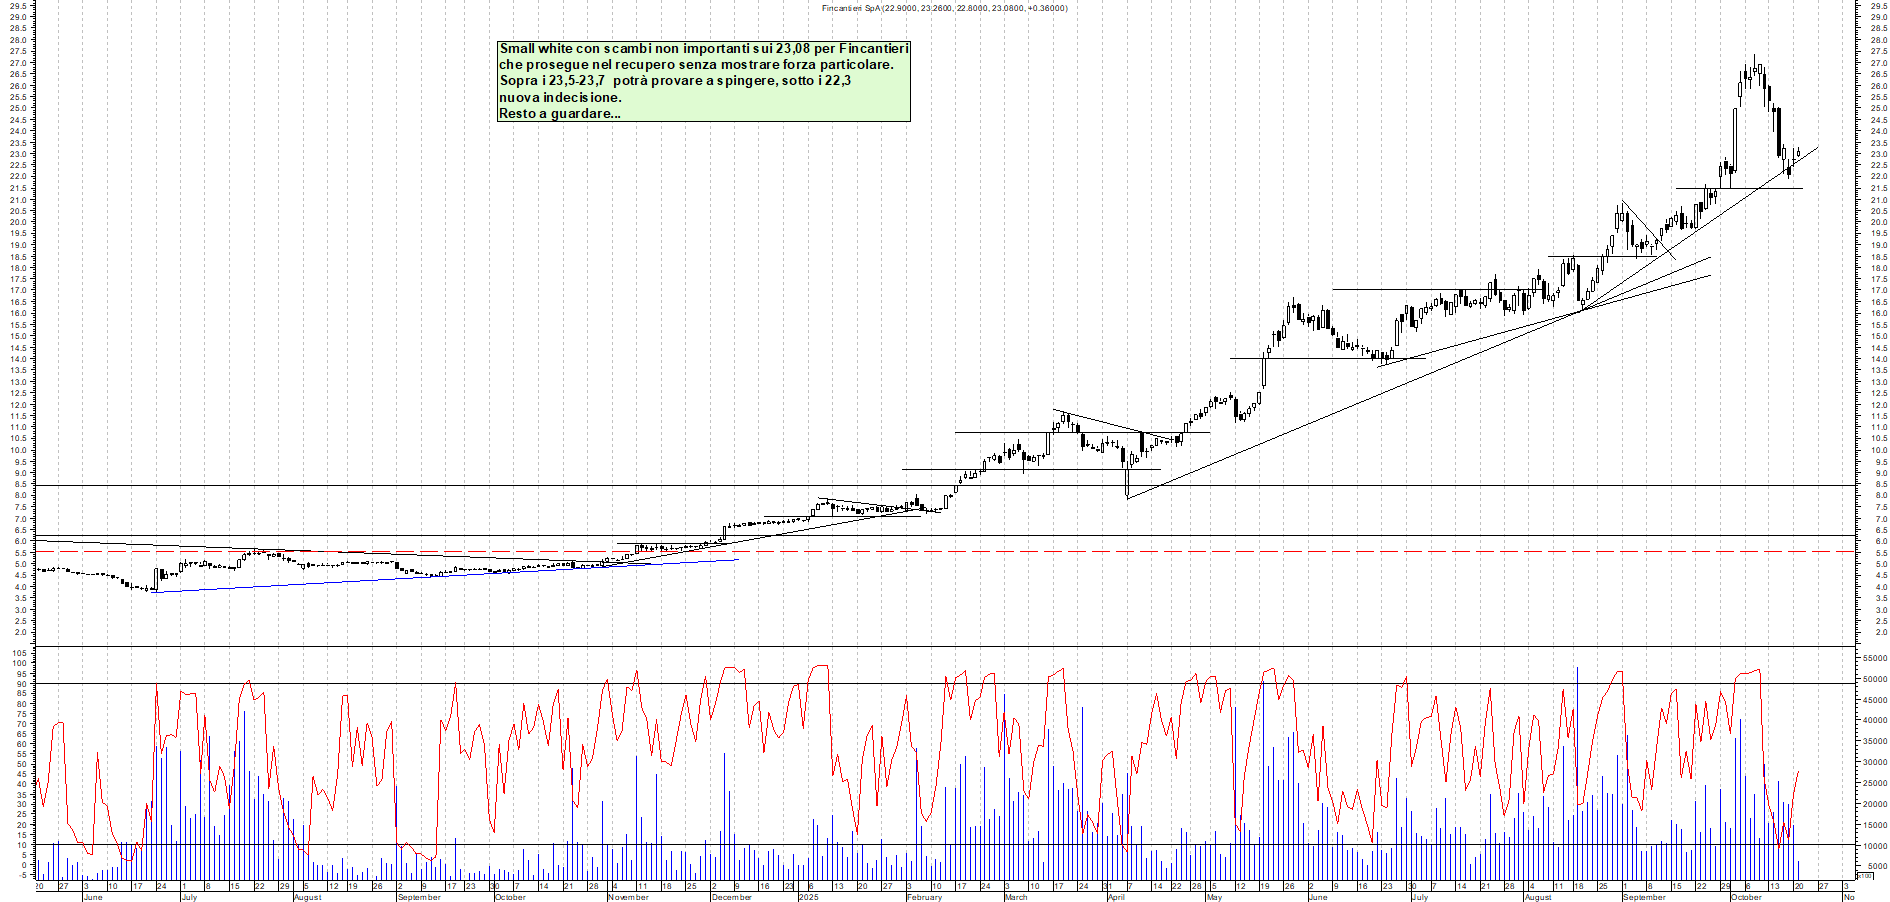Screen dimensions: 1890x902
Task: Click the February label on time axis
Action: pos(924,897)
